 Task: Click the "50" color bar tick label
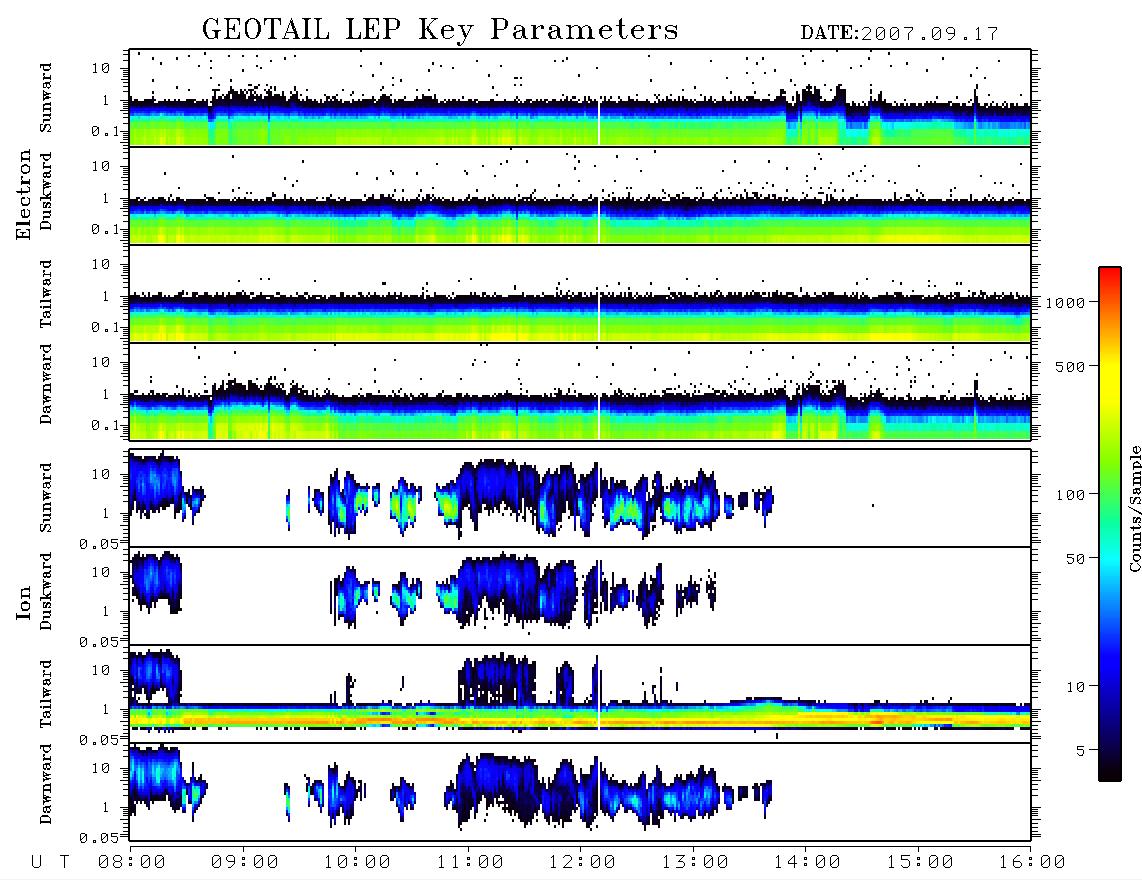pos(1074,559)
